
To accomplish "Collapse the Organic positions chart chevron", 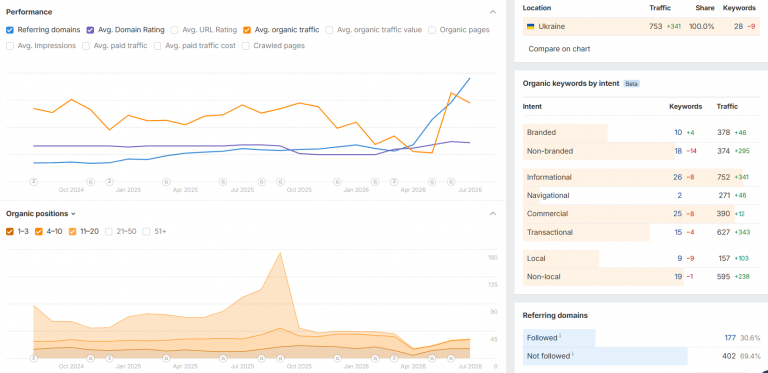I will coord(493,213).
